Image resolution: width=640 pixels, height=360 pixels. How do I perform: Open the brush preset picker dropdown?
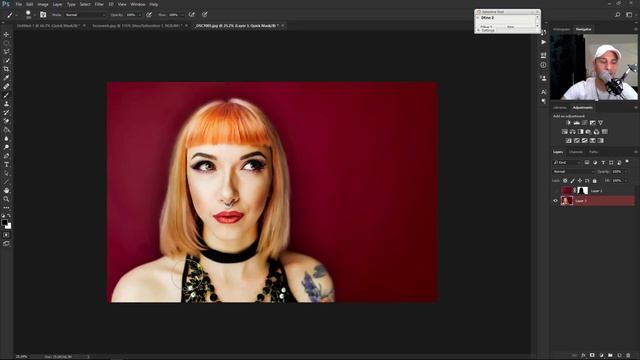click(35, 15)
